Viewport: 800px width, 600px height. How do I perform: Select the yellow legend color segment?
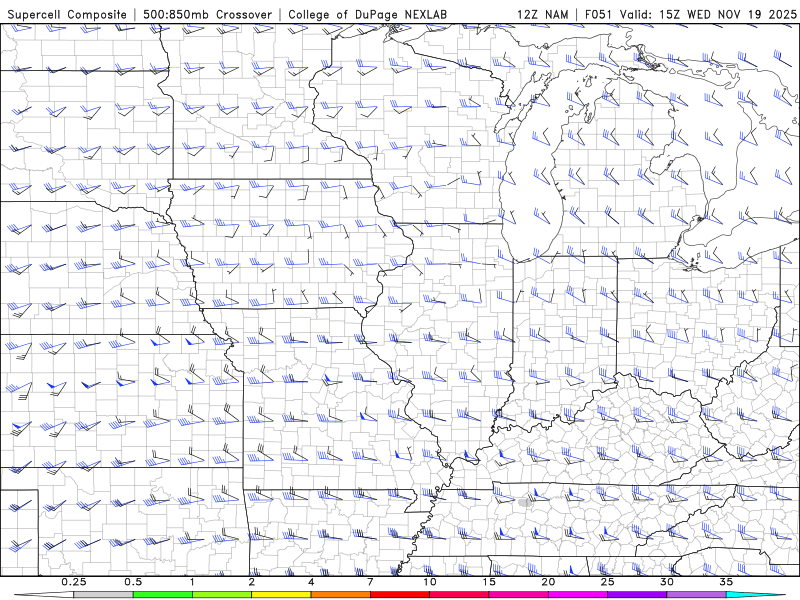tap(281, 595)
